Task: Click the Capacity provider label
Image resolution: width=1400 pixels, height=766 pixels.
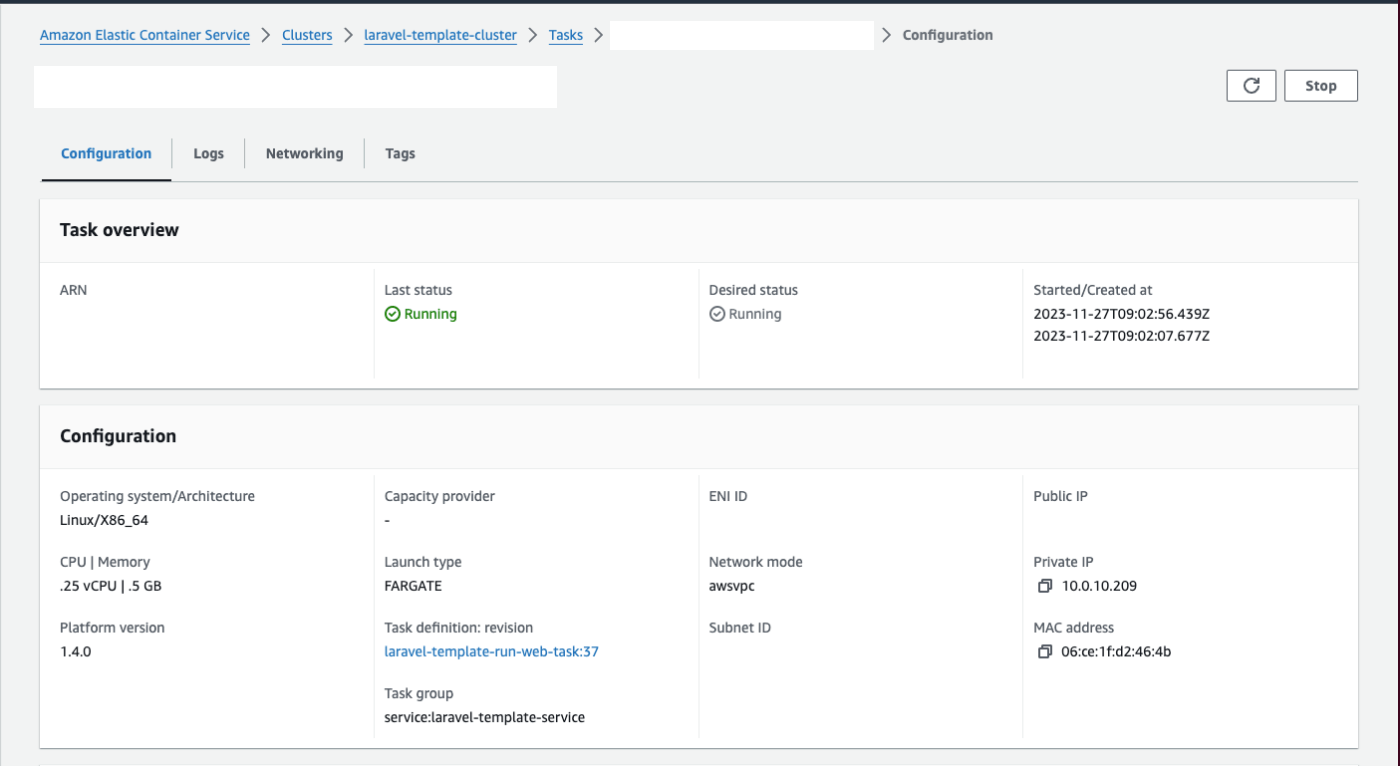Action: pos(439,496)
